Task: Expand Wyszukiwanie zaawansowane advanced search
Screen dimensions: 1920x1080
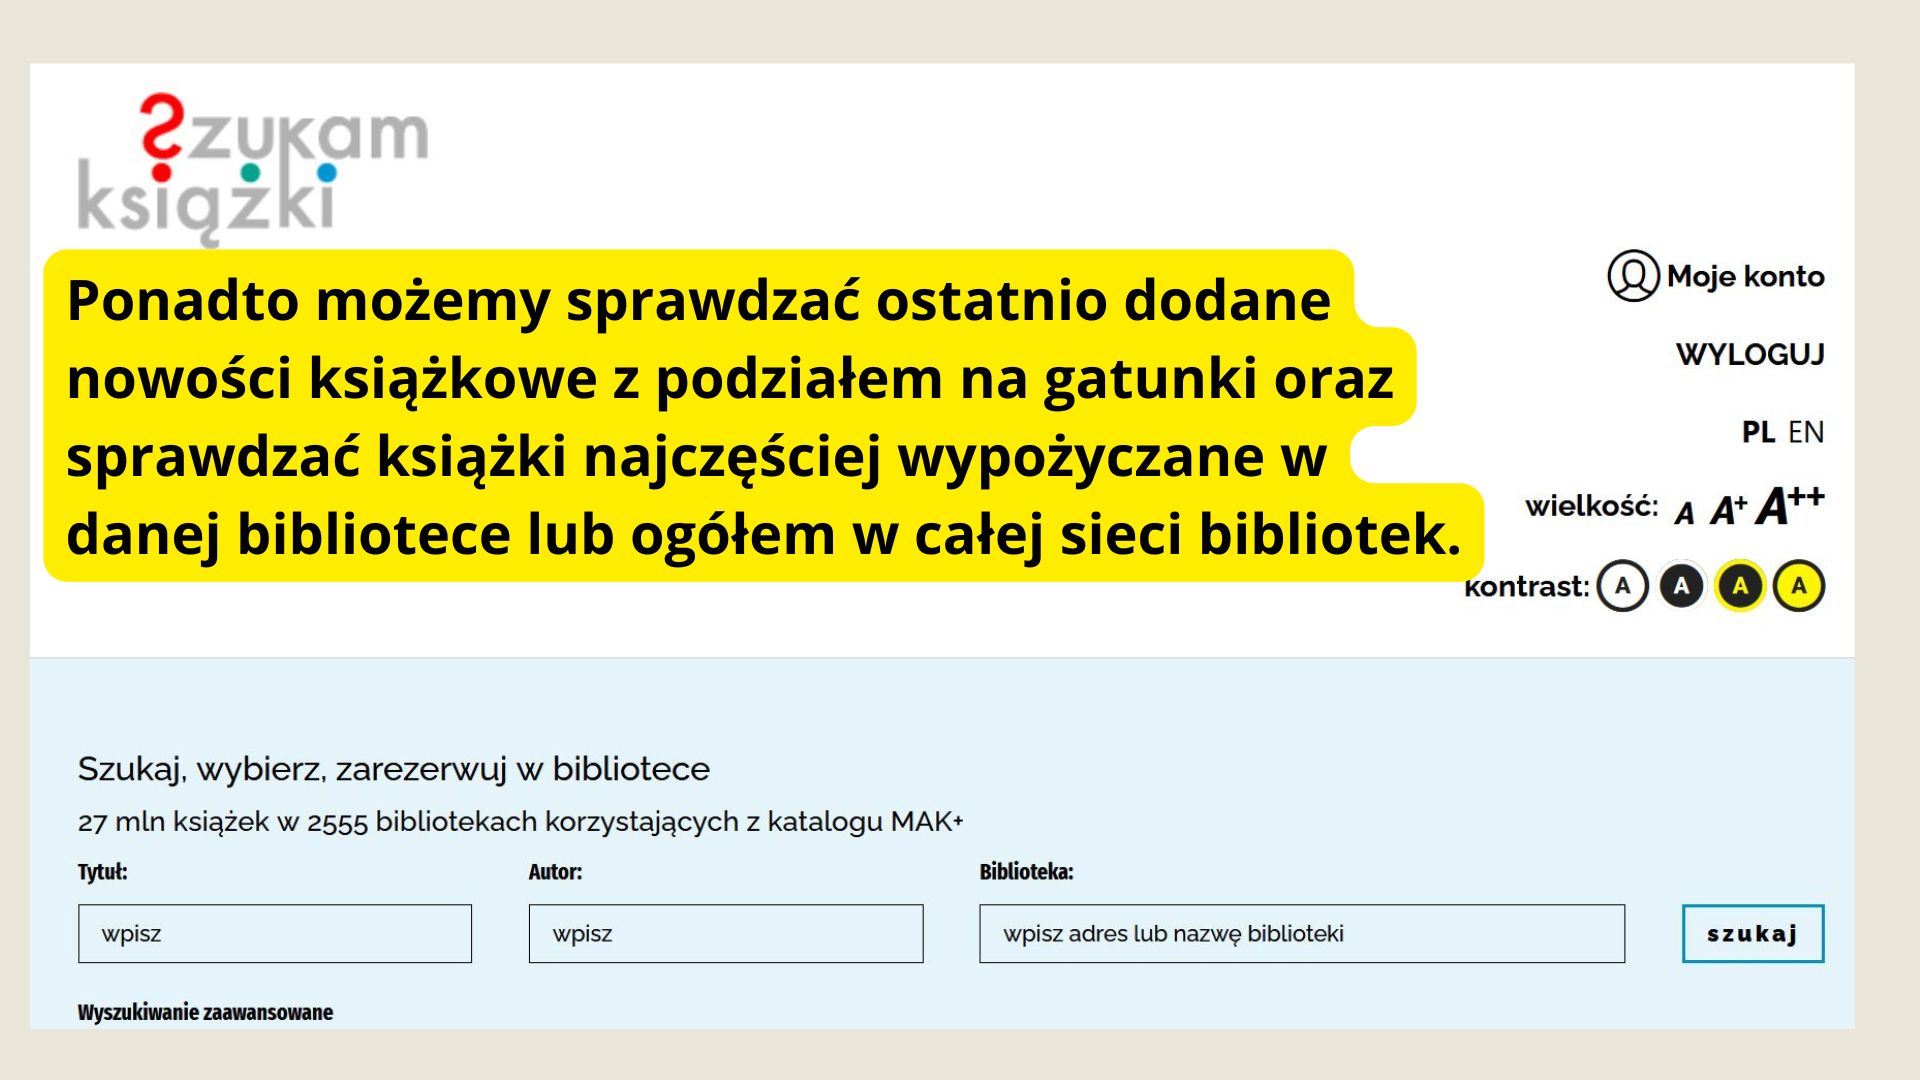Action: pyautogui.click(x=205, y=1012)
